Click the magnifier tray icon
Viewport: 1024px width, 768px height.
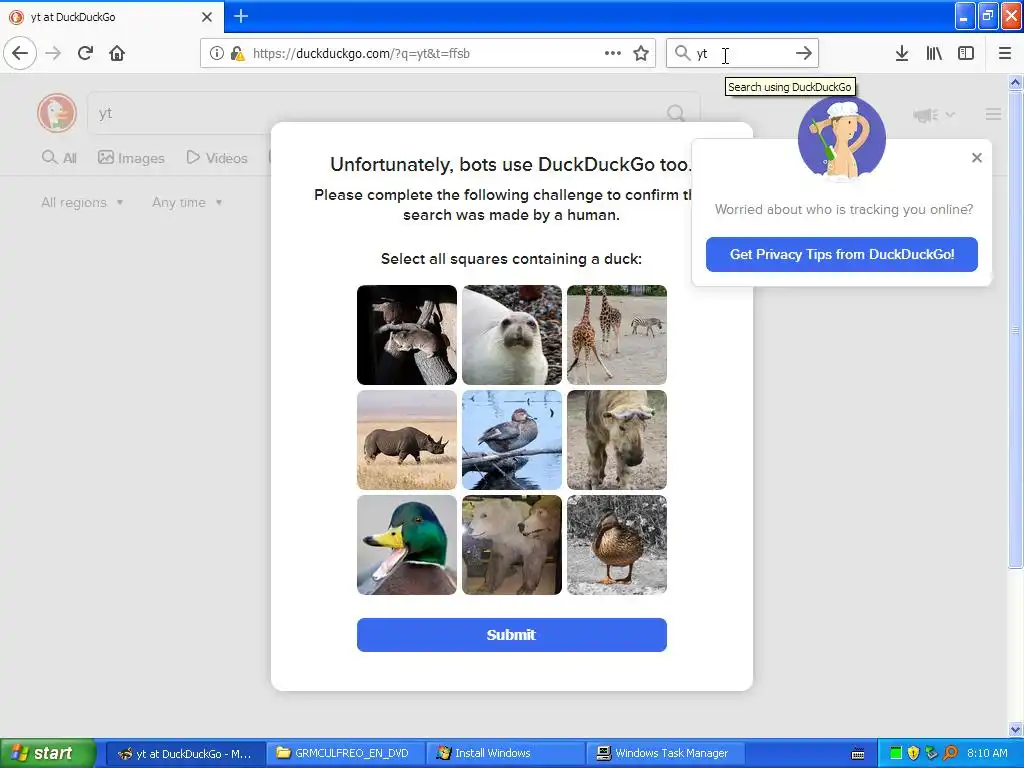click(950, 753)
